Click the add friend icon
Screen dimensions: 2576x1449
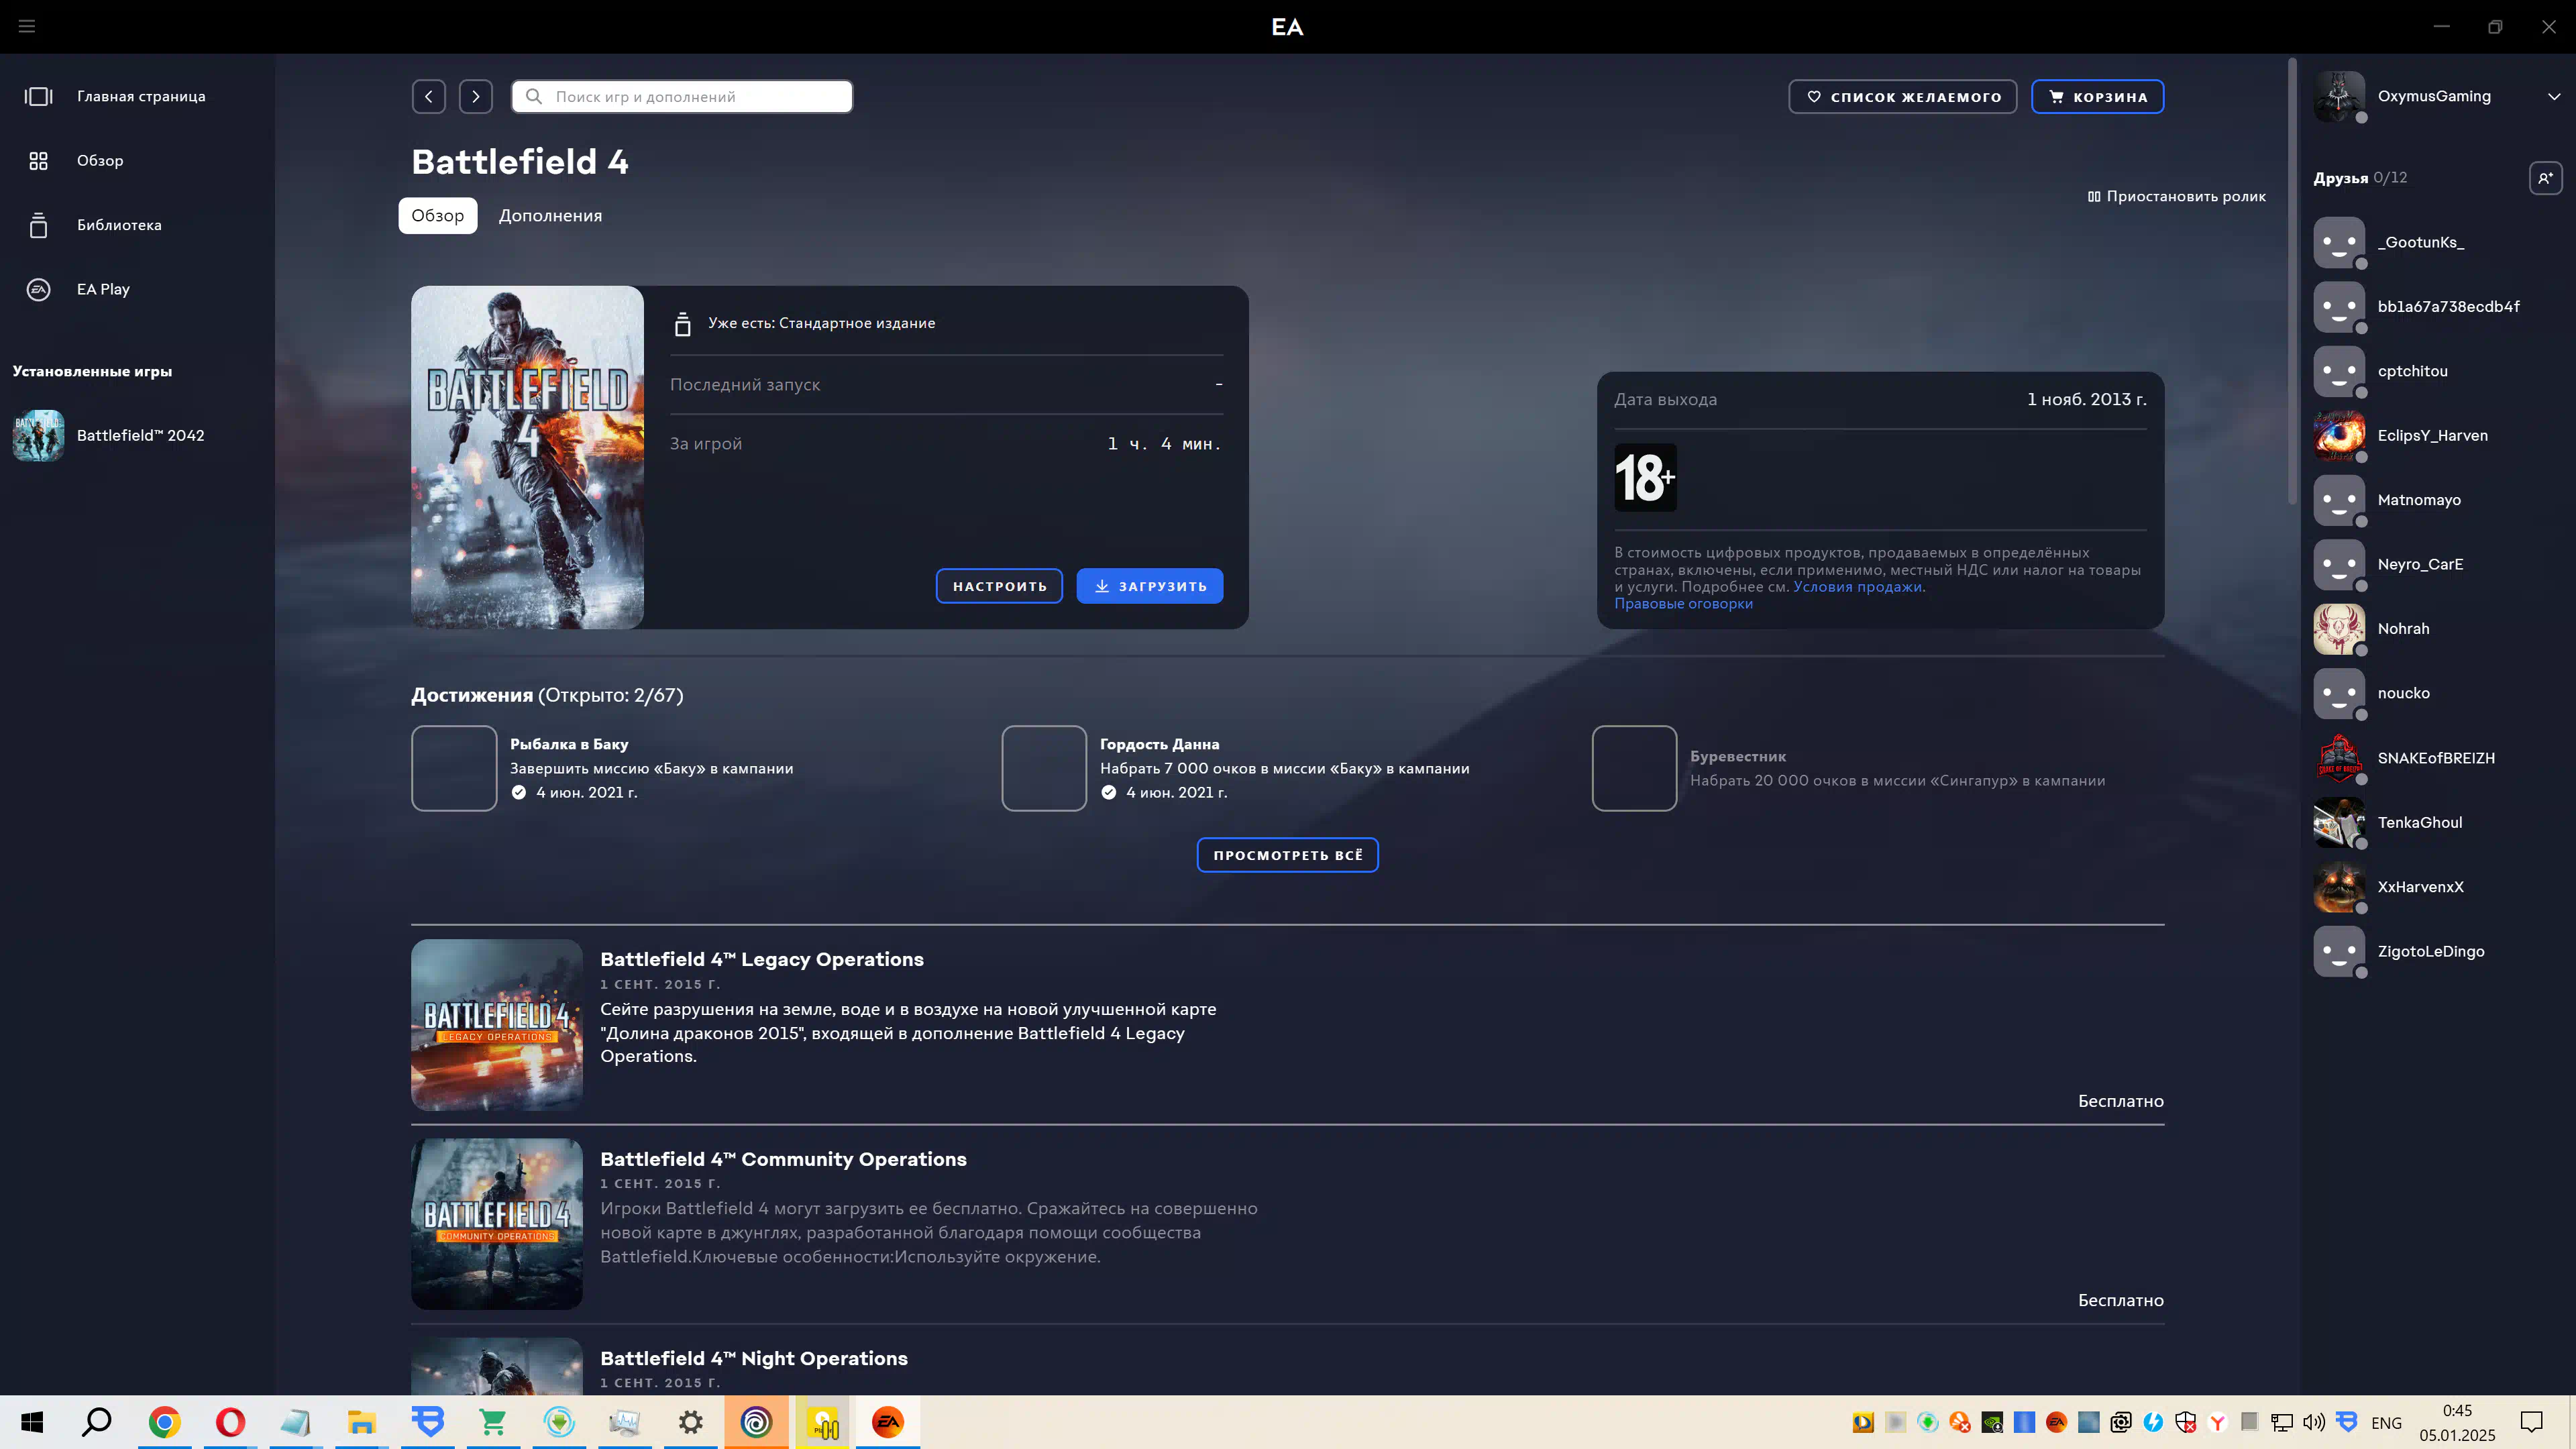pos(2546,178)
